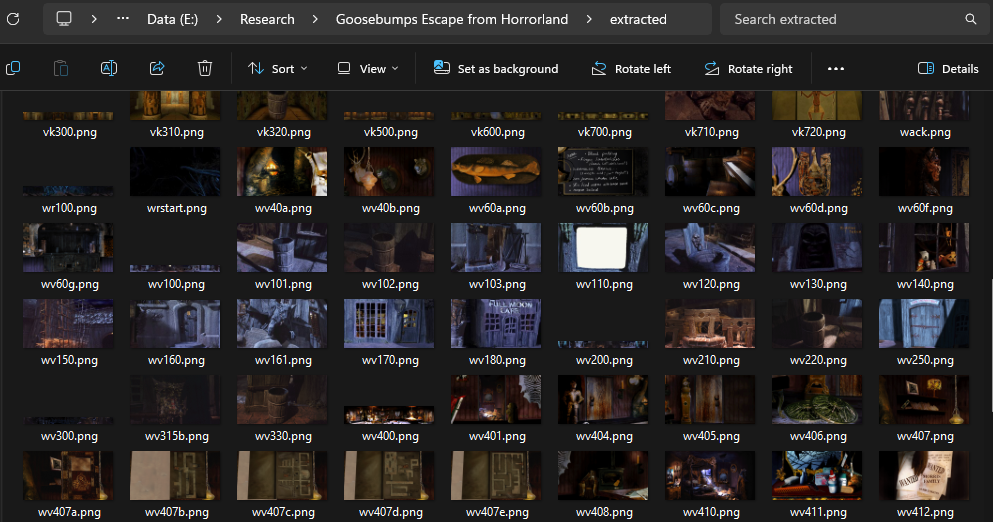993x522 pixels.
Task: Expand the chevron after the monitor icon
Action: tap(94, 19)
